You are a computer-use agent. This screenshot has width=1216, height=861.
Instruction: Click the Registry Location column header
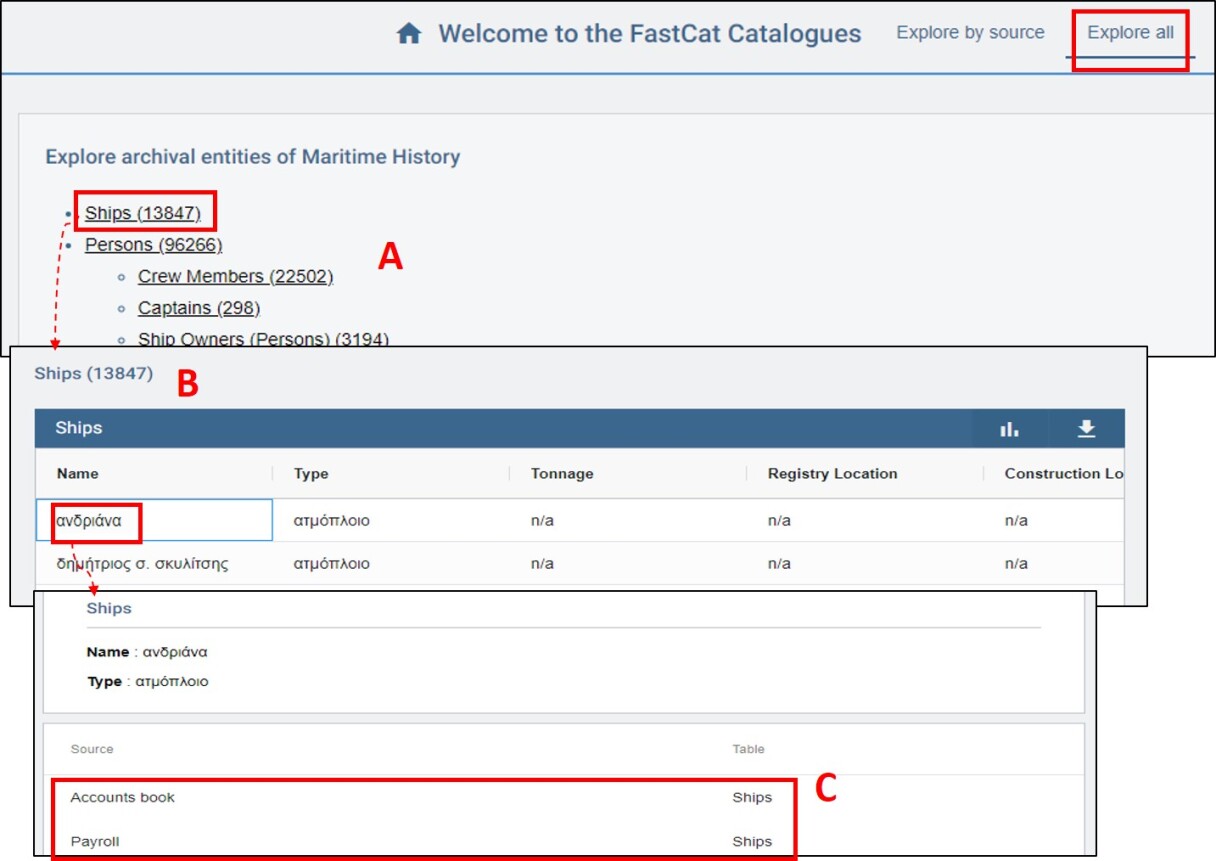(x=832, y=474)
